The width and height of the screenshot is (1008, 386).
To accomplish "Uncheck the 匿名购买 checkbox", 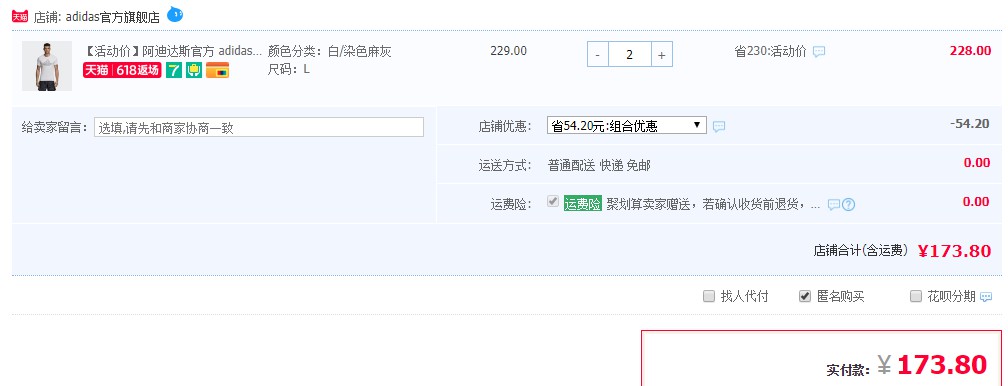I will click(804, 296).
